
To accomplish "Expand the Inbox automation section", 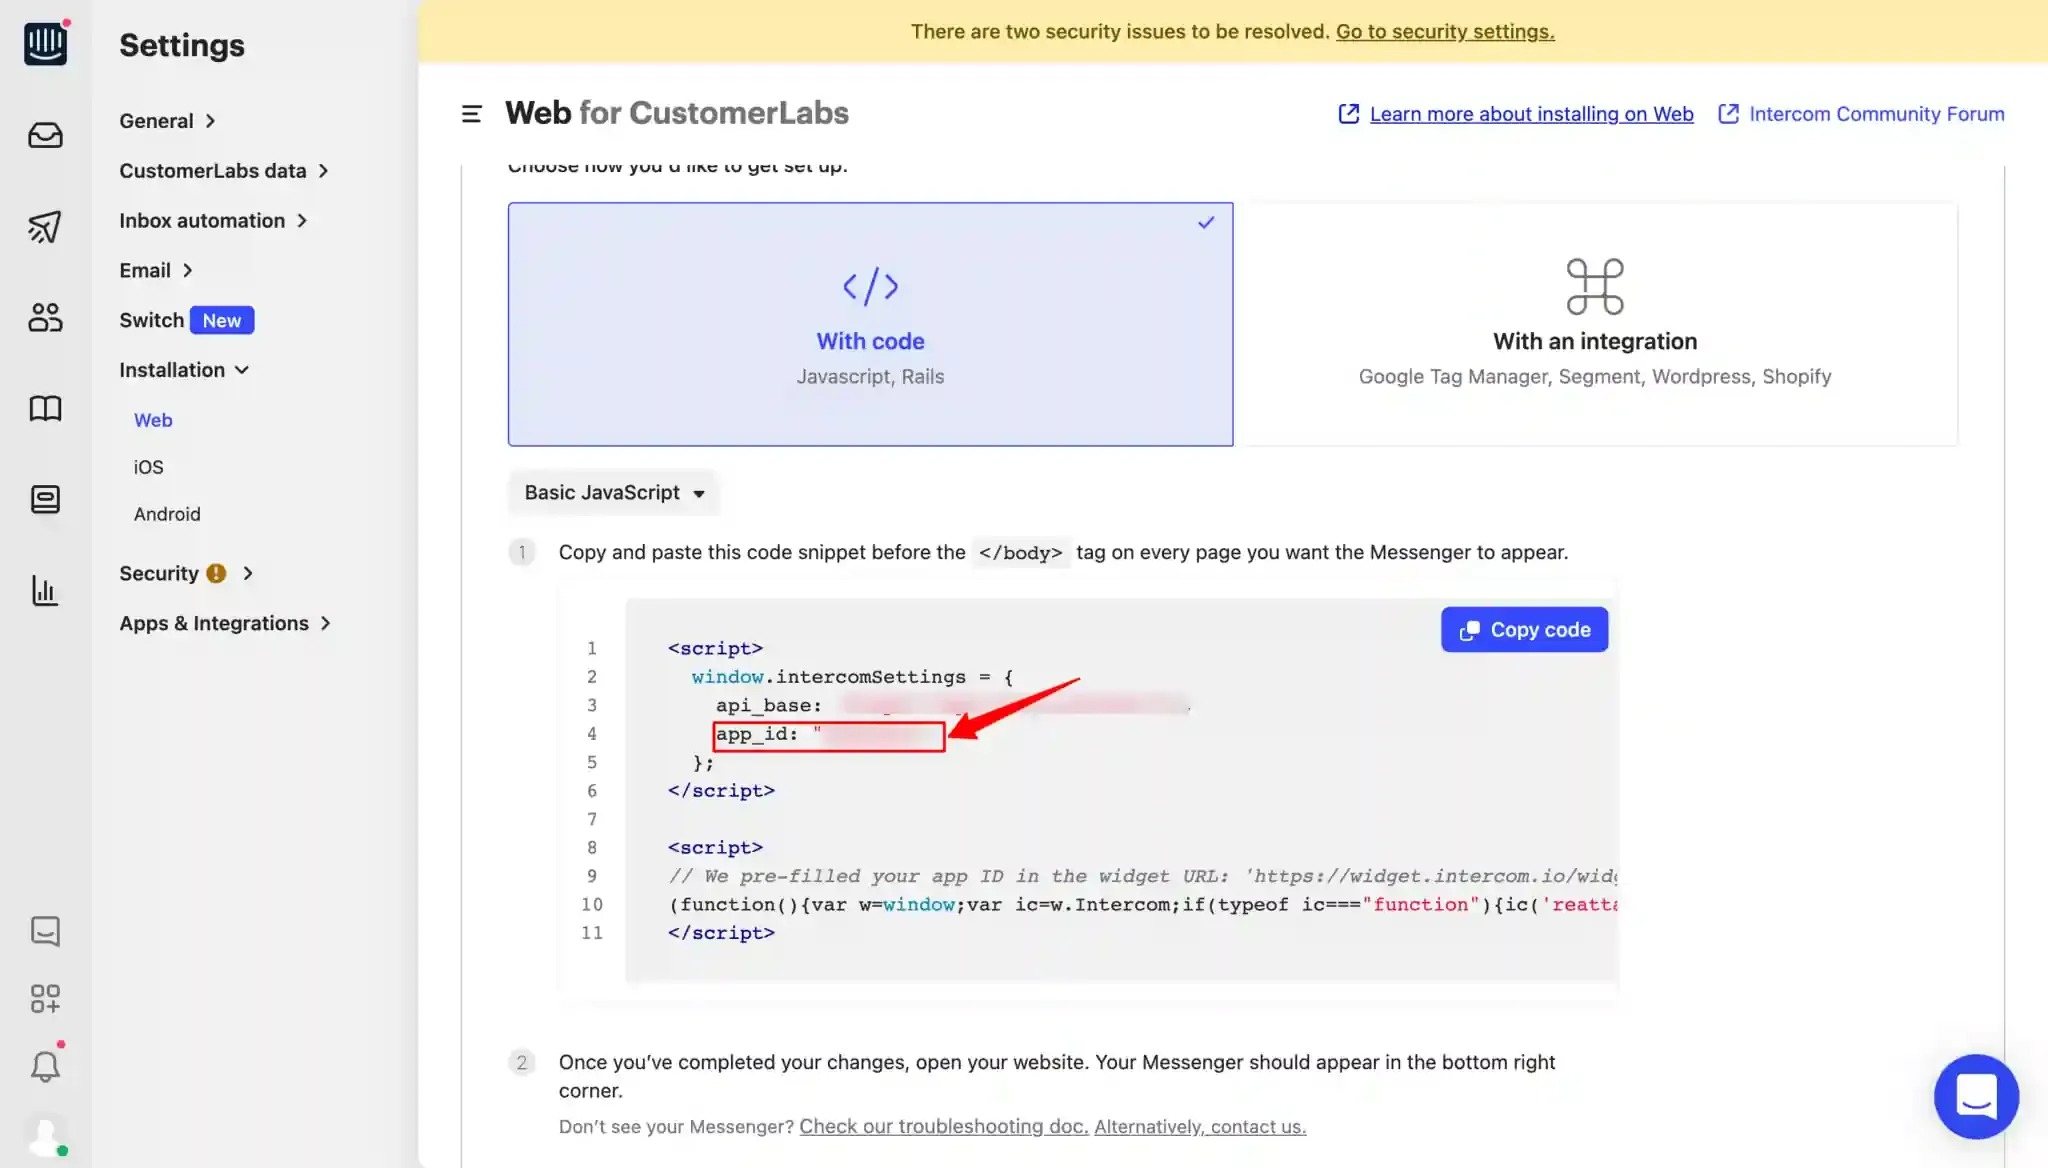I will [213, 221].
